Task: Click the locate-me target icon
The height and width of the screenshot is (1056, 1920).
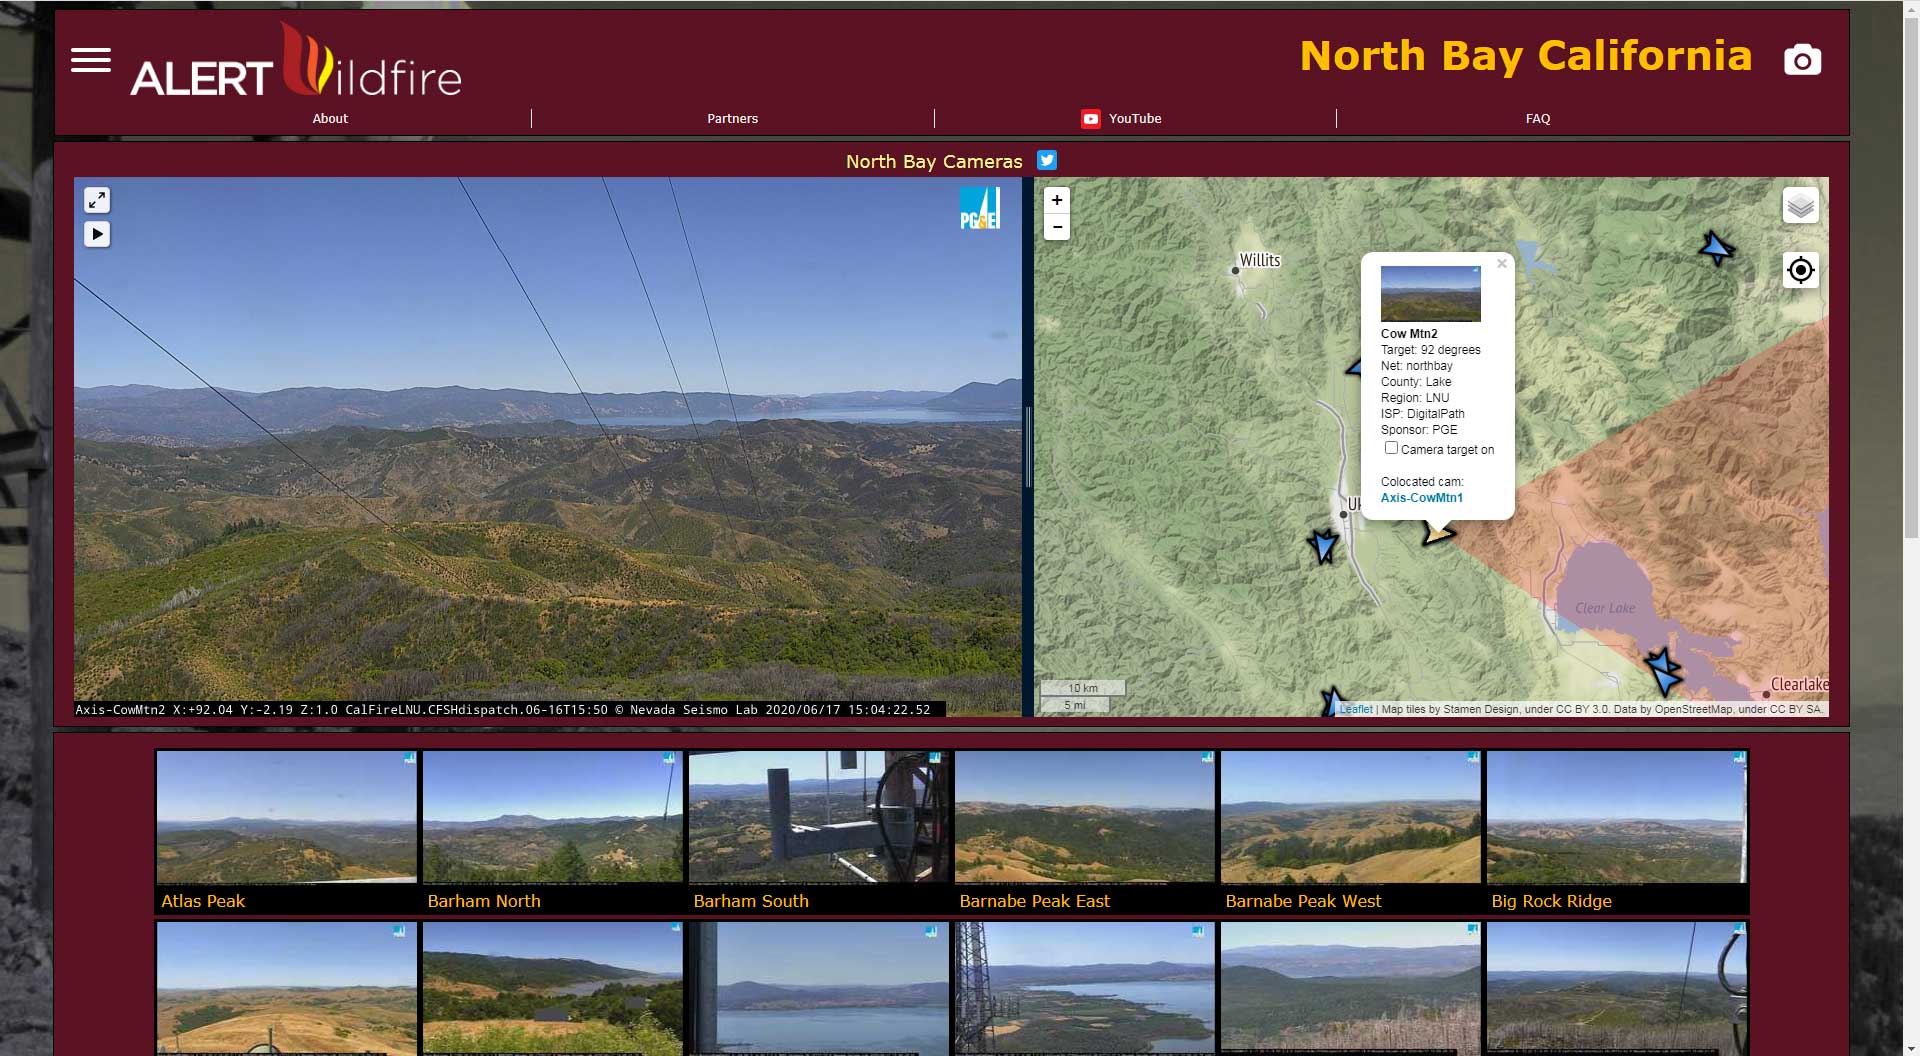Action: pos(1800,270)
